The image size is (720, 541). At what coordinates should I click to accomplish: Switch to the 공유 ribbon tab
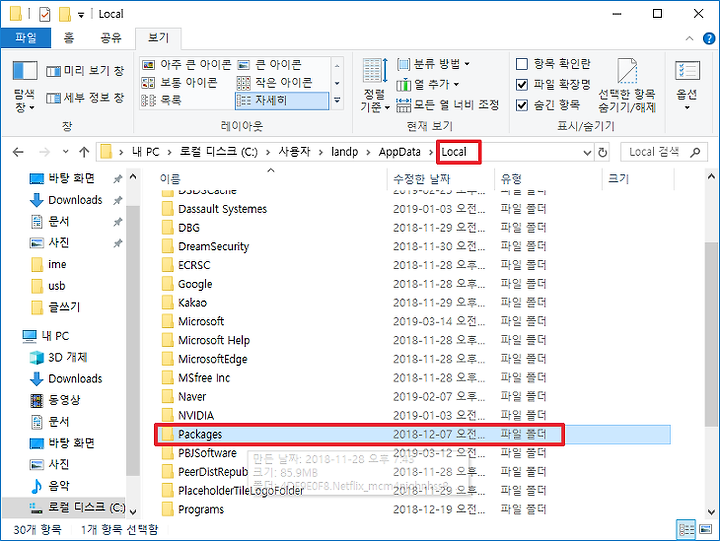pos(111,38)
